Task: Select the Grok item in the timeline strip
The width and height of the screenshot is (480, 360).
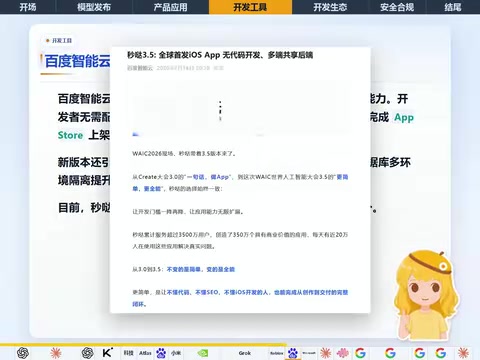Action: [245, 353]
